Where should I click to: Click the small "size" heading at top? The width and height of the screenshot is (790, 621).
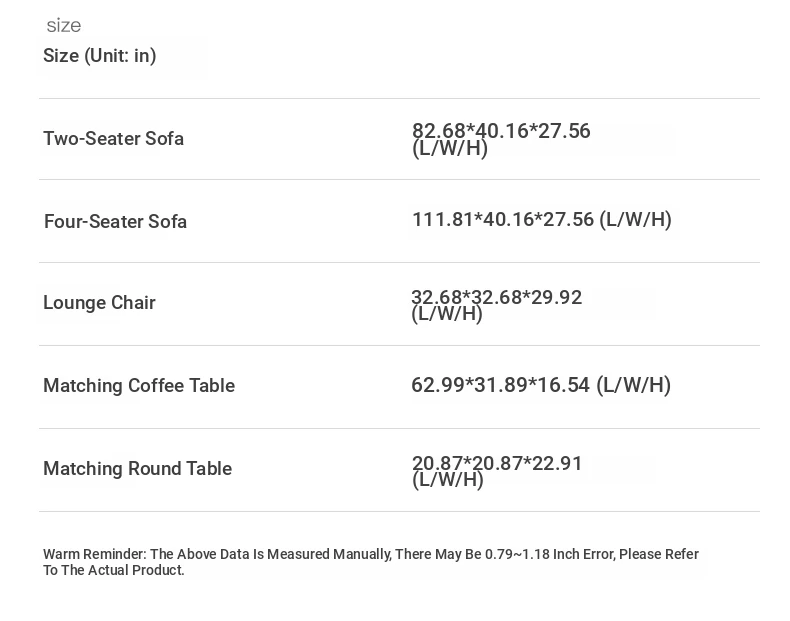[64, 26]
